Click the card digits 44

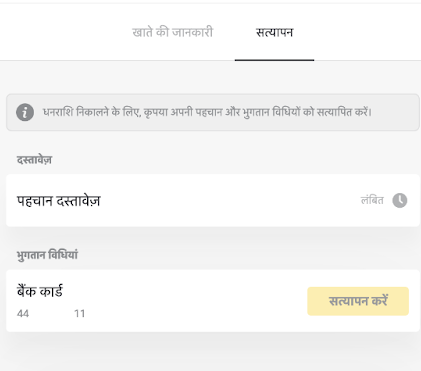(x=23, y=314)
